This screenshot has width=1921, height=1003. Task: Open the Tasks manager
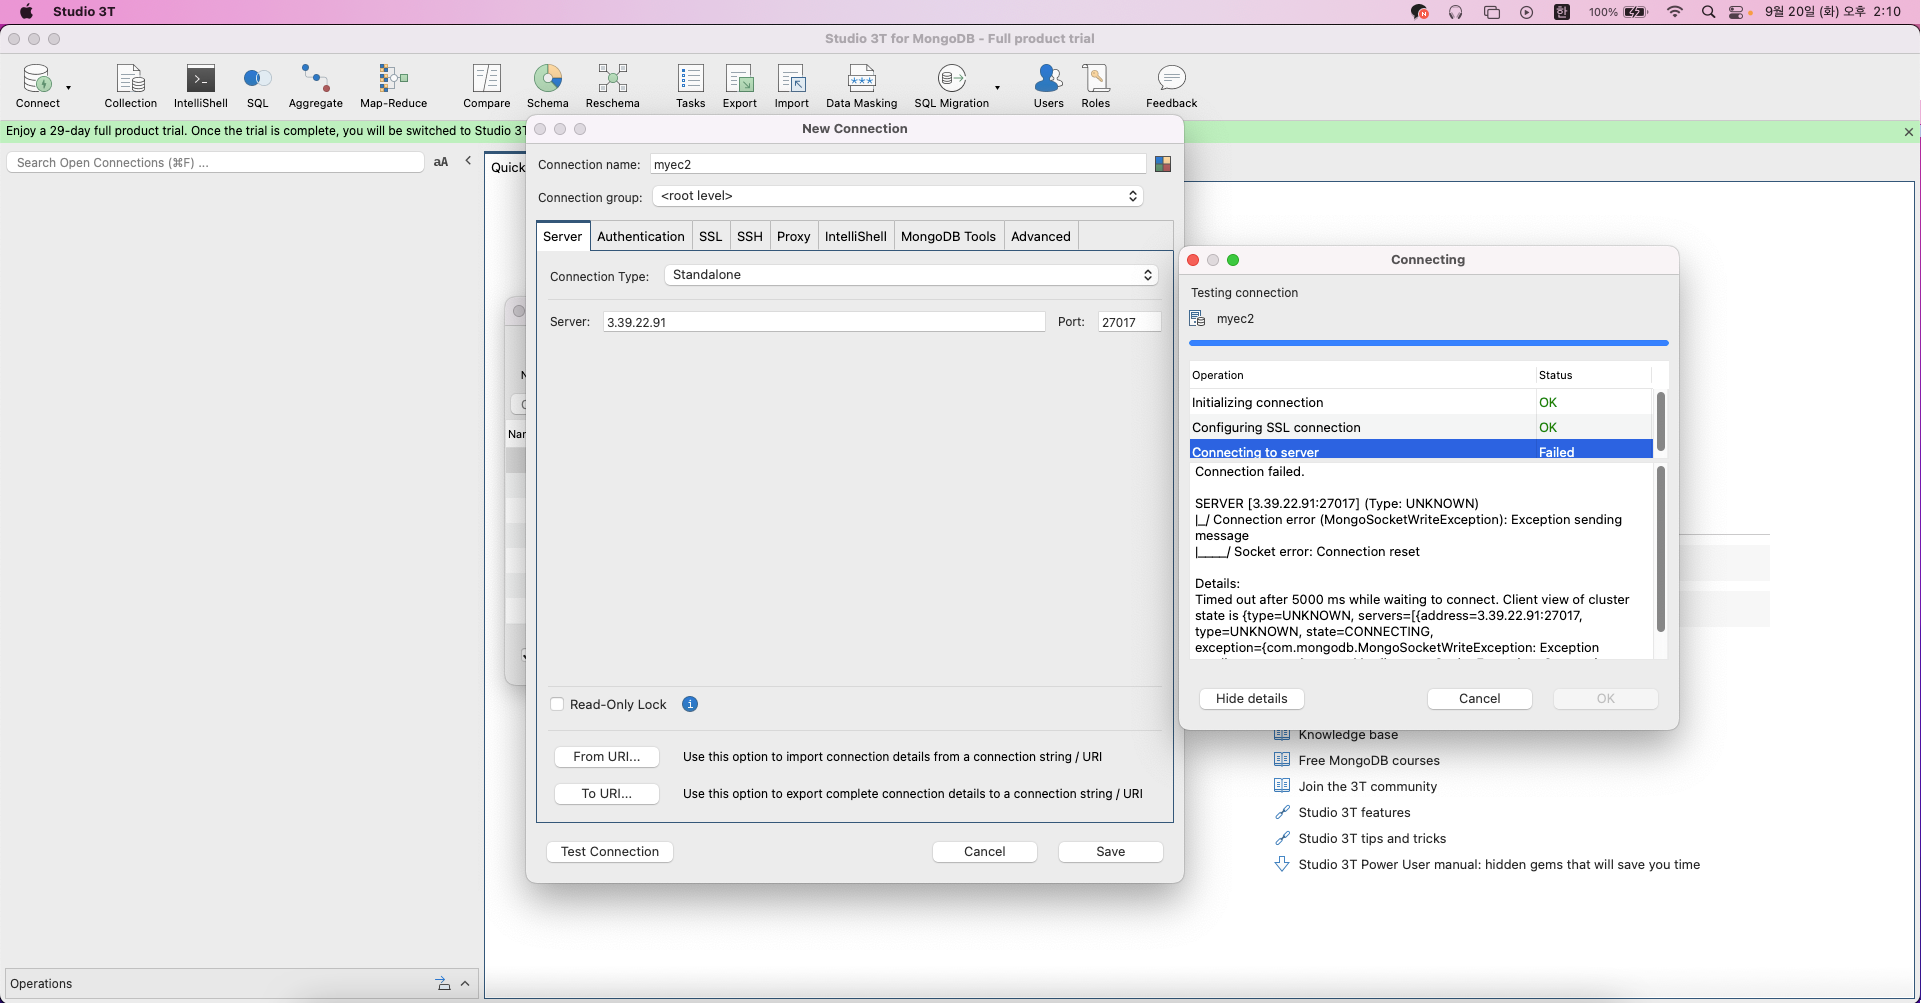[x=690, y=85]
